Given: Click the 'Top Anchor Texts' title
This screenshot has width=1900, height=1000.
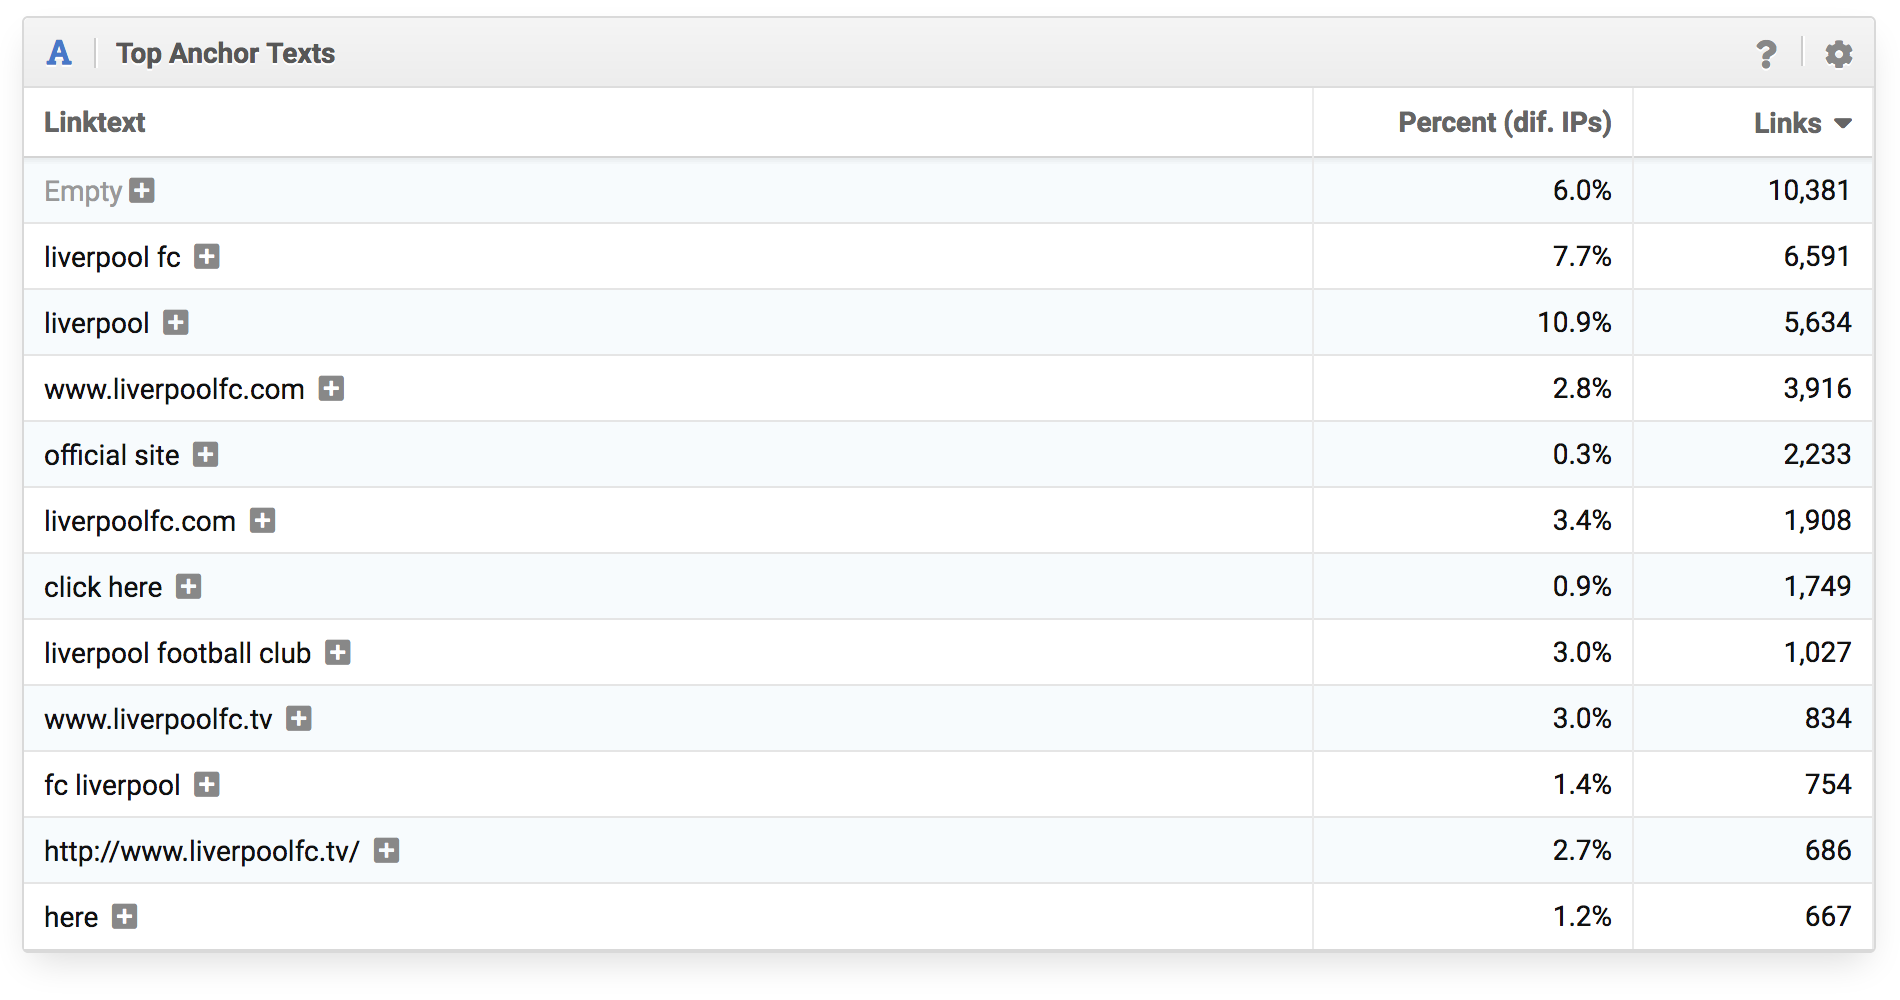Looking at the screenshot, I should [x=225, y=53].
